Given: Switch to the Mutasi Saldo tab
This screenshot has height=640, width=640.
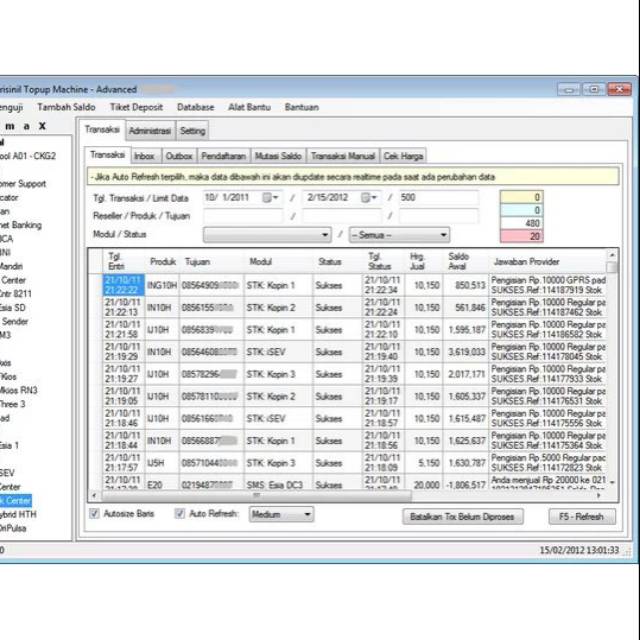Looking at the screenshot, I should point(278,156).
